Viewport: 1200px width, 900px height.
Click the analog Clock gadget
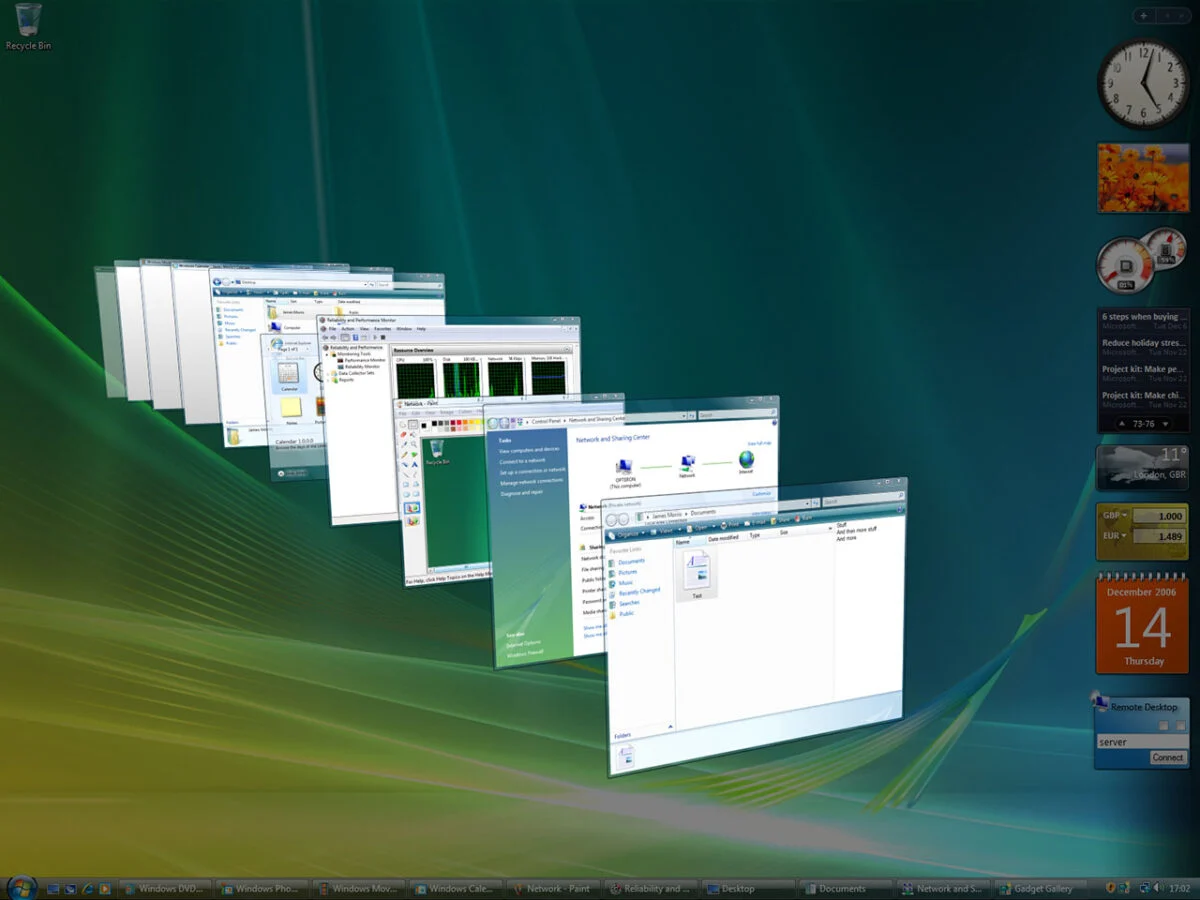point(1143,83)
